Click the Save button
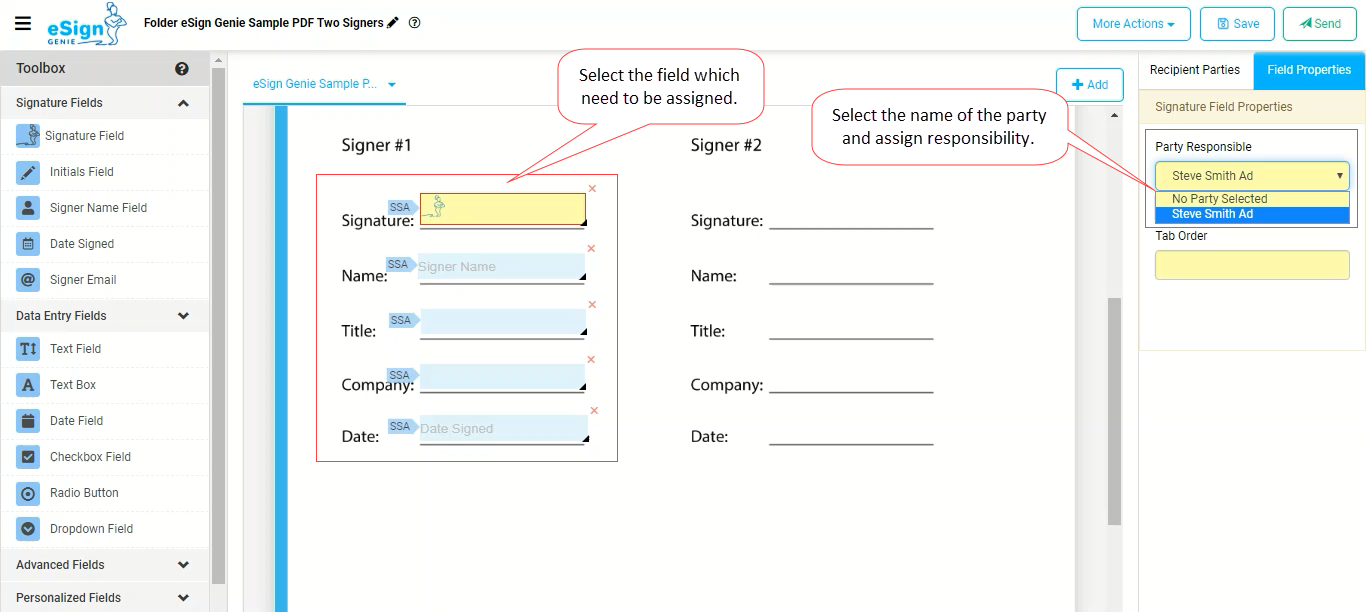This screenshot has width=1366, height=612. [1237, 24]
